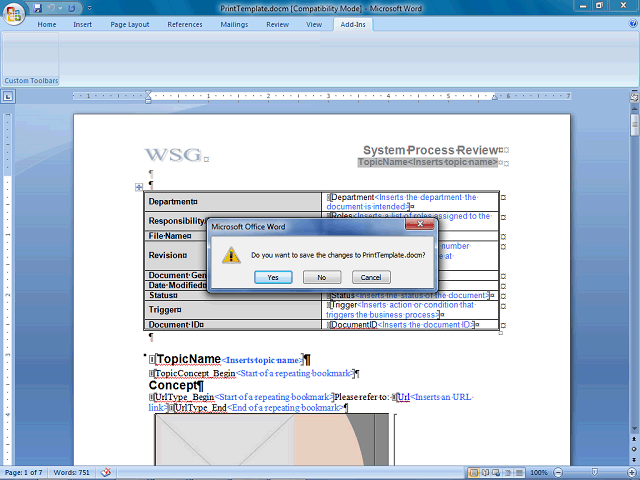Click the TopicConcept_Begin bookmark text
Screen dimensions: 640x480
196,373
